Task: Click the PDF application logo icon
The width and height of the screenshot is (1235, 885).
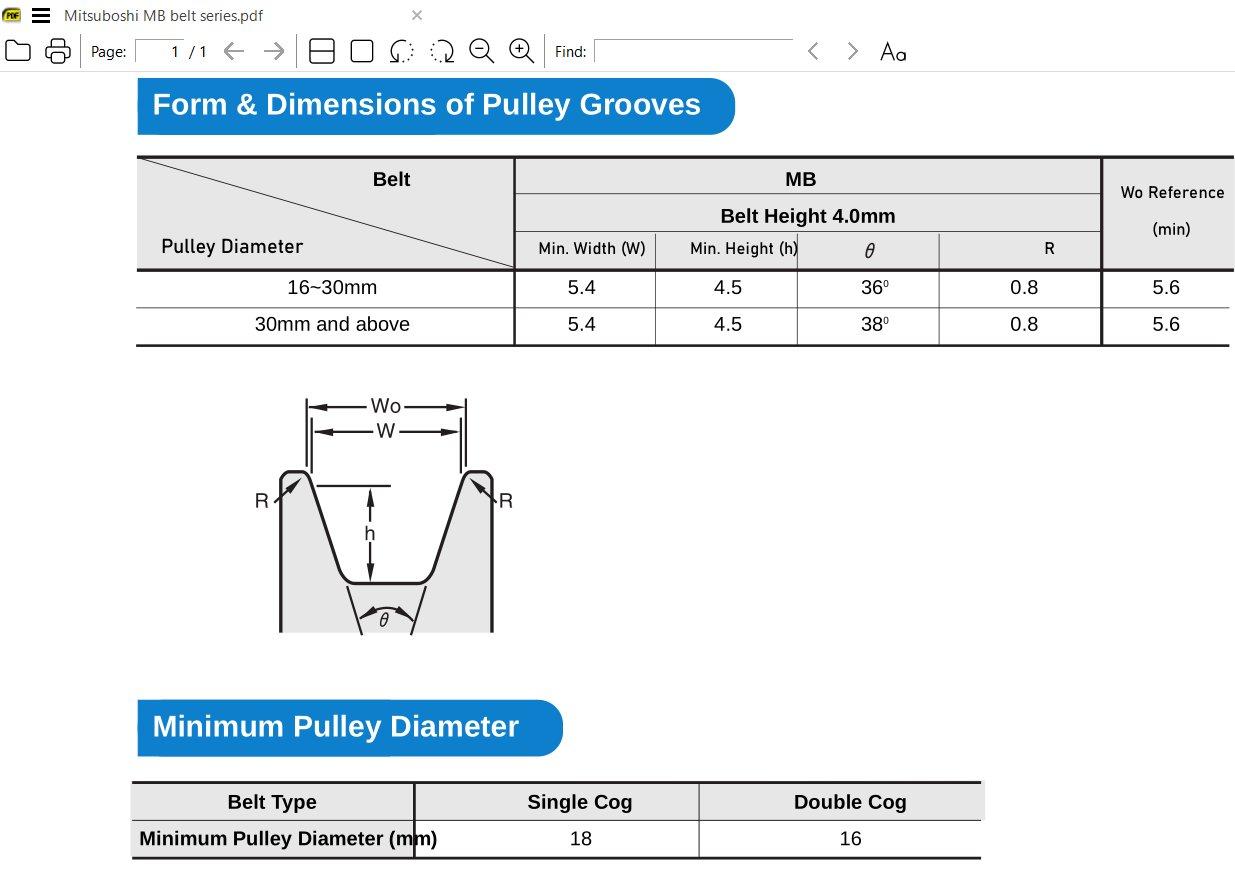Action: pyautogui.click(x=12, y=15)
